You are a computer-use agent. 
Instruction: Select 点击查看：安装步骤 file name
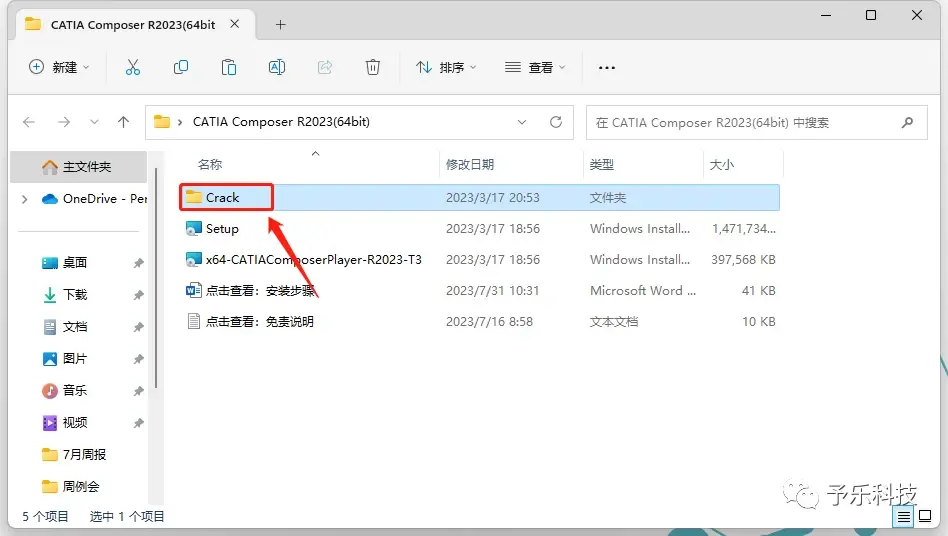click(260, 290)
